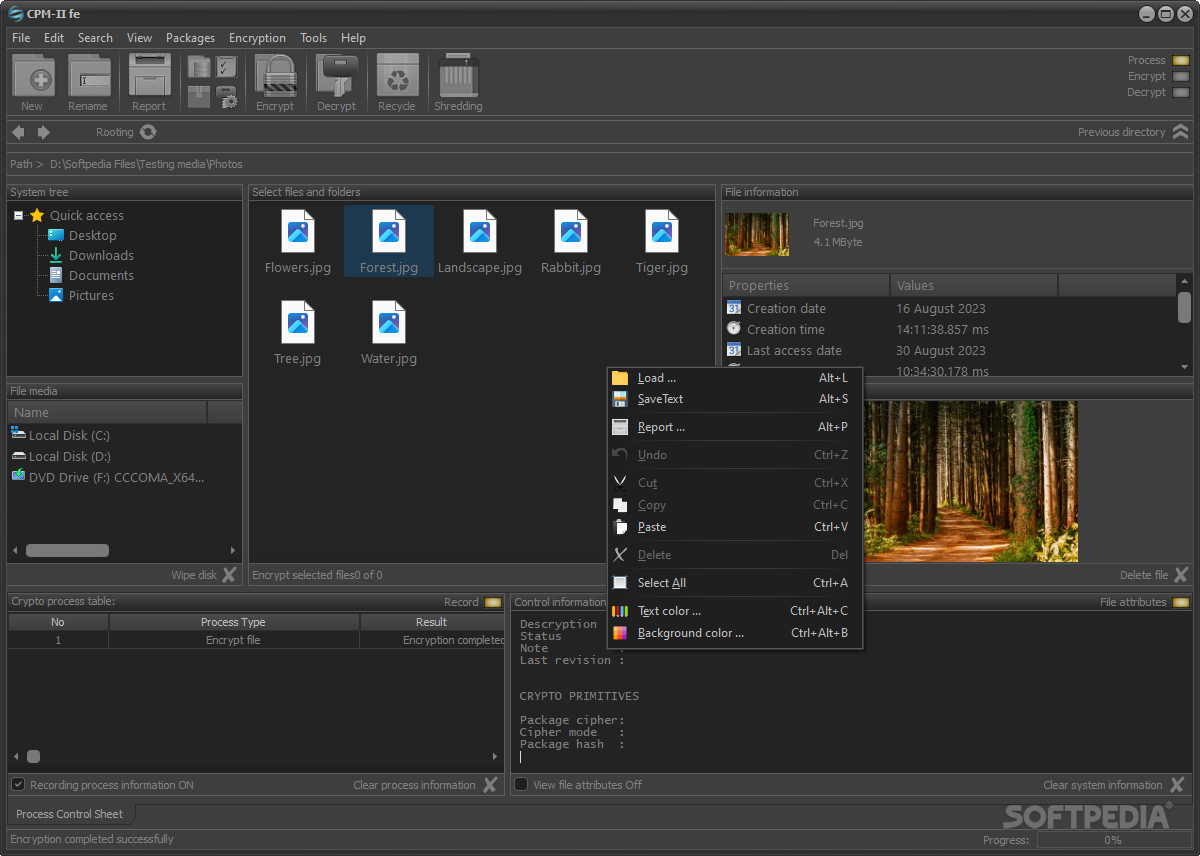This screenshot has width=1200, height=856.
Task: Click the database folder toolbar icon
Action: pos(199,67)
